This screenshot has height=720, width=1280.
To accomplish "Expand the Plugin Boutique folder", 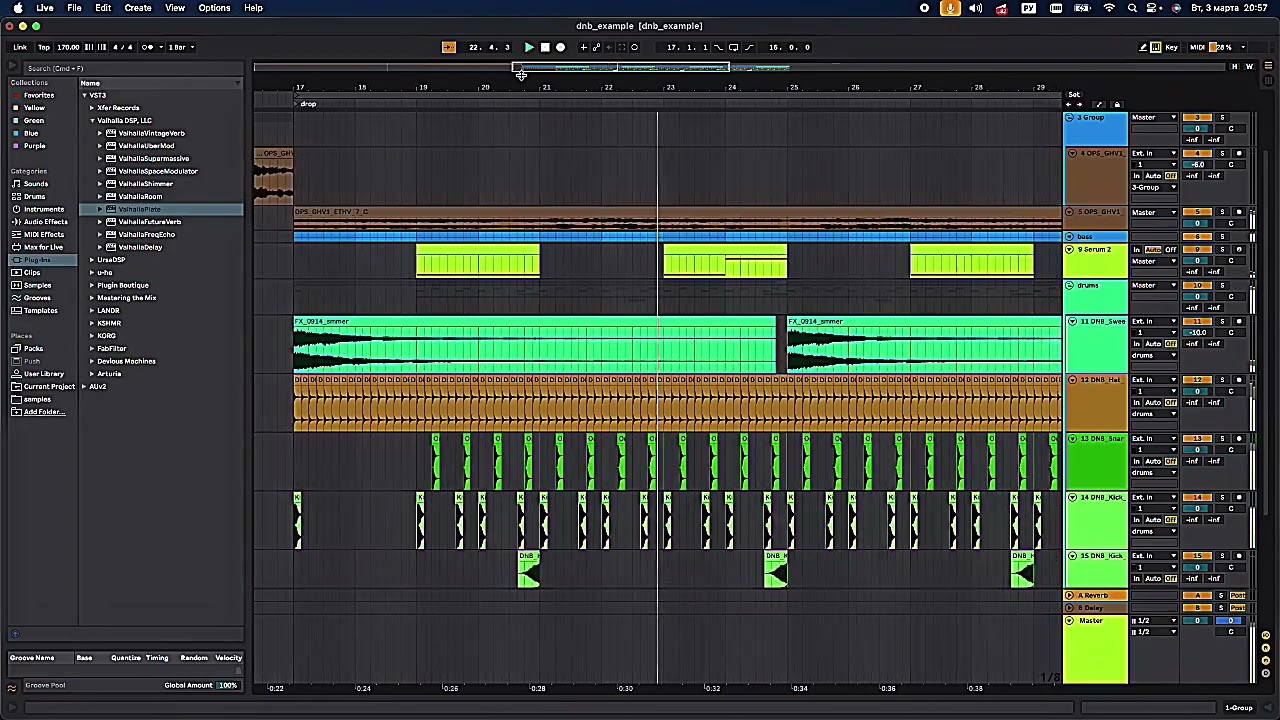I will [92, 285].
